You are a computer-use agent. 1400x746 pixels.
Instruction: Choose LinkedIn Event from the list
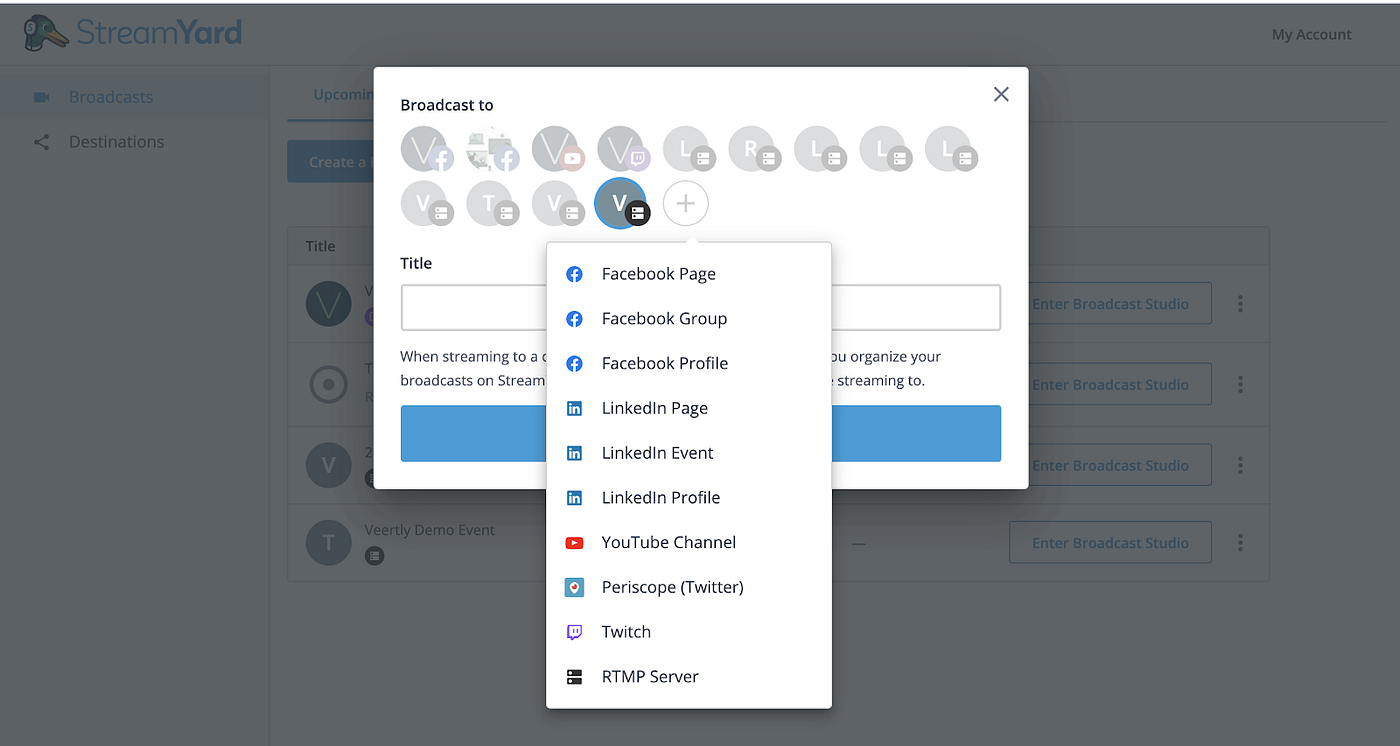tap(688, 453)
